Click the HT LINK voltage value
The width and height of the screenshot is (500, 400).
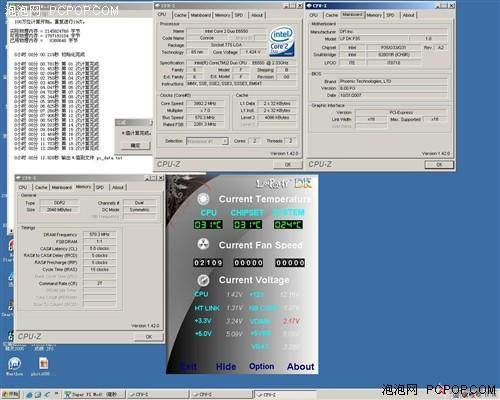pyautogui.click(x=234, y=308)
